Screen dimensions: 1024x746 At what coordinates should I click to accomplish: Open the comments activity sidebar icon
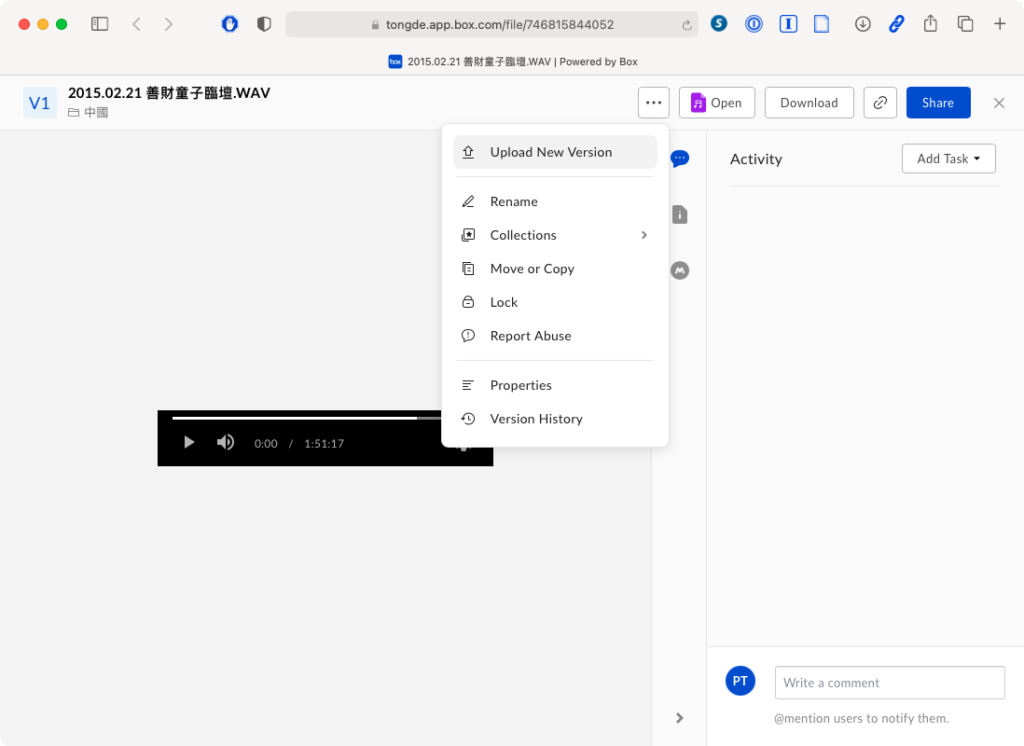coord(680,158)
